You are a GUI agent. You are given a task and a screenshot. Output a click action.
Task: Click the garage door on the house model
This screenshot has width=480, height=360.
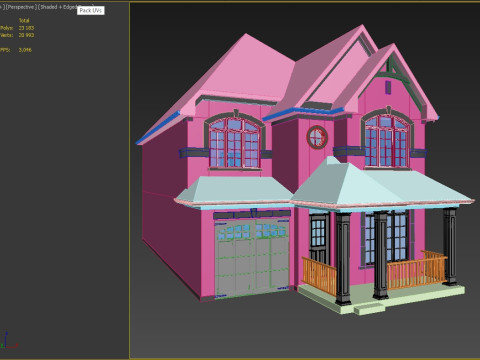[x=252, y=258]
